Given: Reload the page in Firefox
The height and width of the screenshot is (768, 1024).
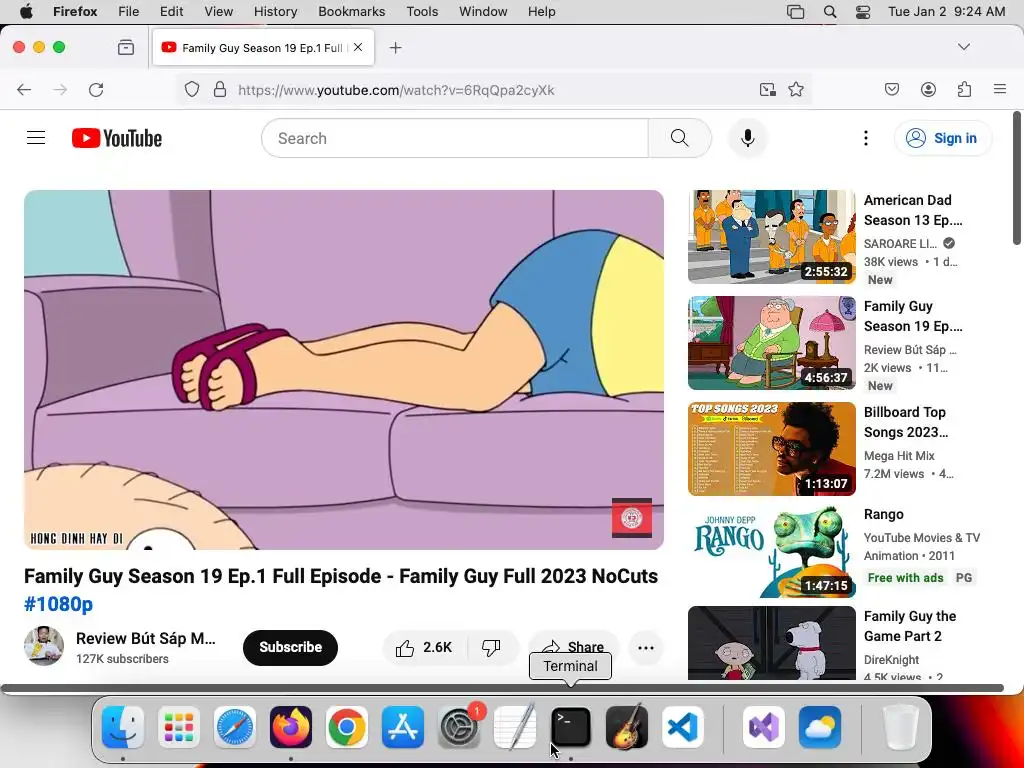Looking at the screenshot, I should click(x=96, y=90).
